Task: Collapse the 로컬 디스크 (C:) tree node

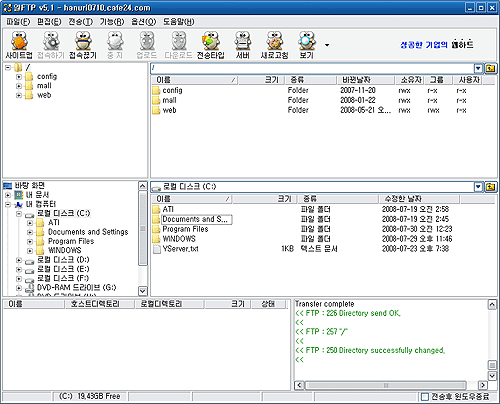Action: coord(19,214)
